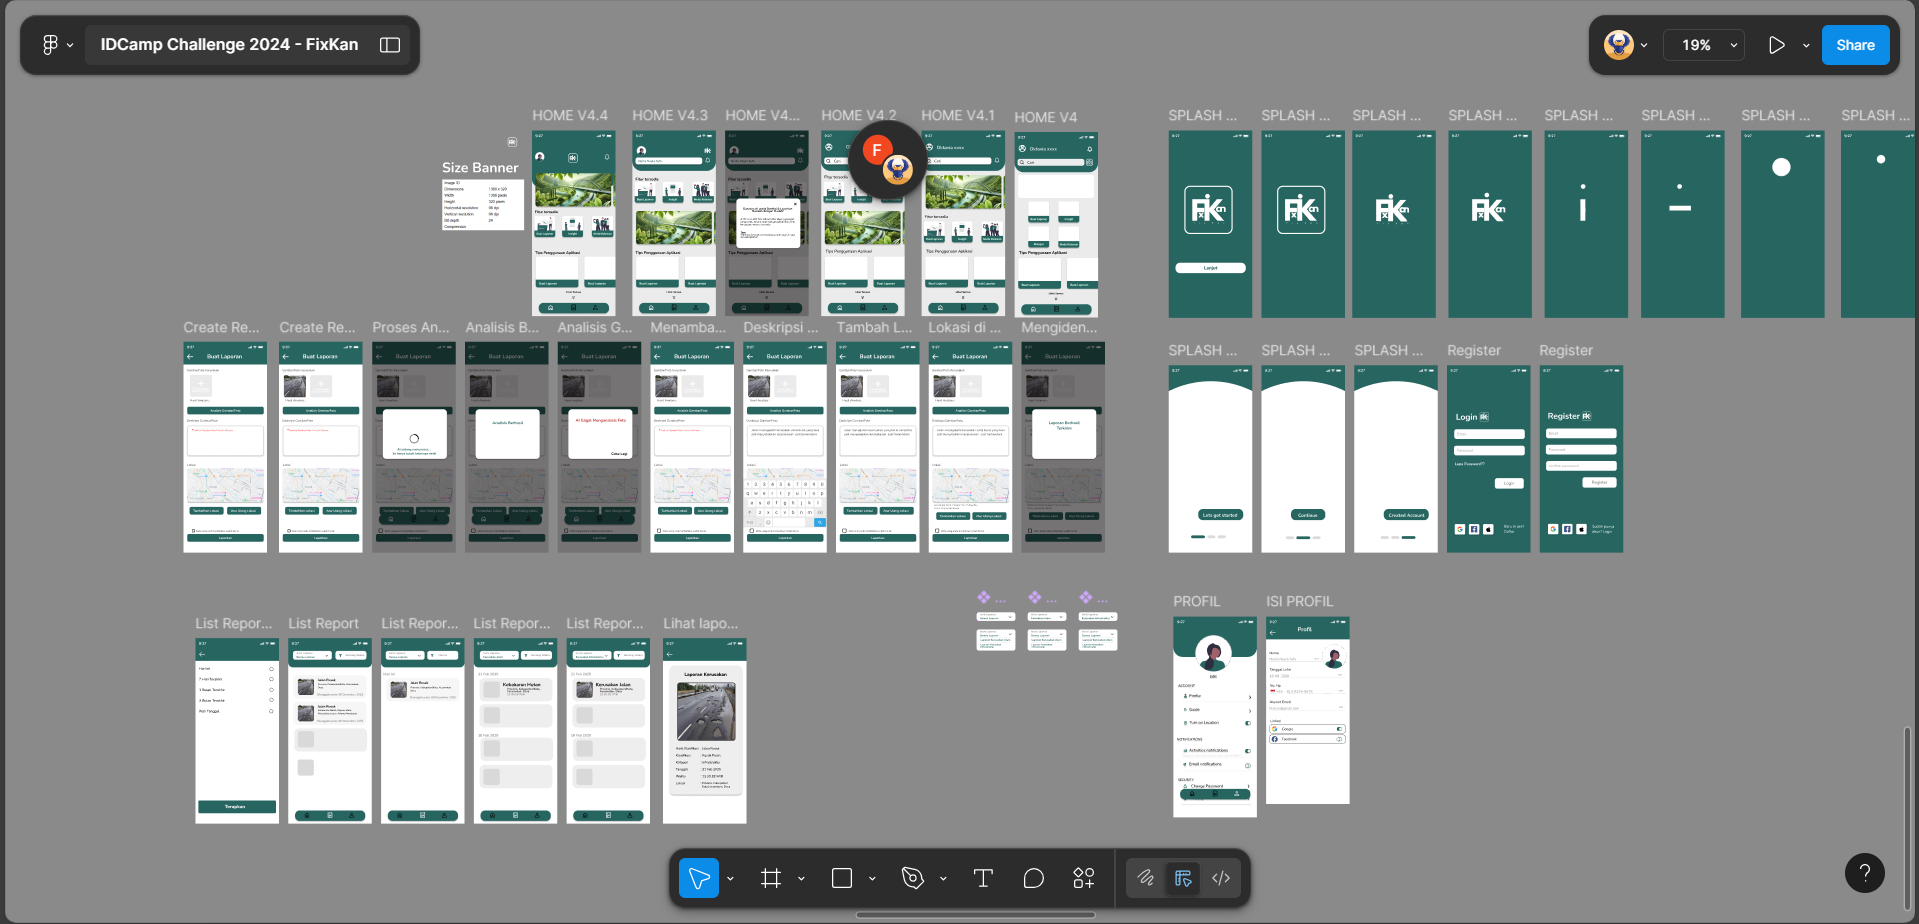Image resolution: width=1919 pixels, height=924 pixels.
Task: Select the Frame tool
Action: pos(771,877)
